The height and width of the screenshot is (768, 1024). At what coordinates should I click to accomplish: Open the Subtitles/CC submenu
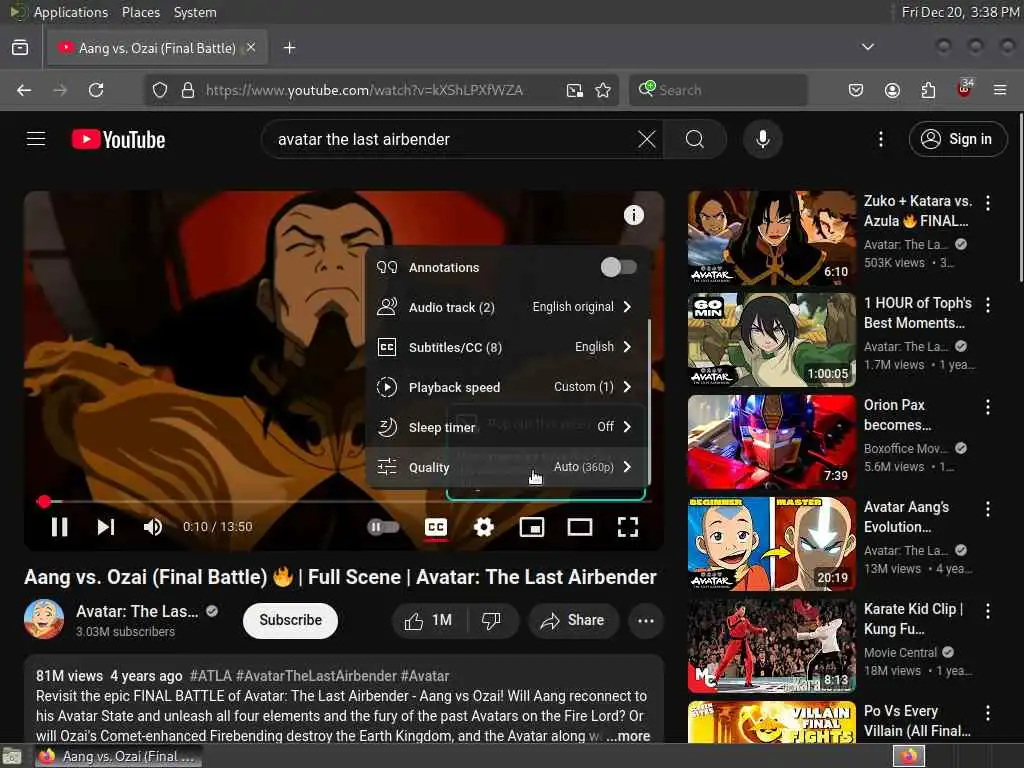(x=507, y=347)
